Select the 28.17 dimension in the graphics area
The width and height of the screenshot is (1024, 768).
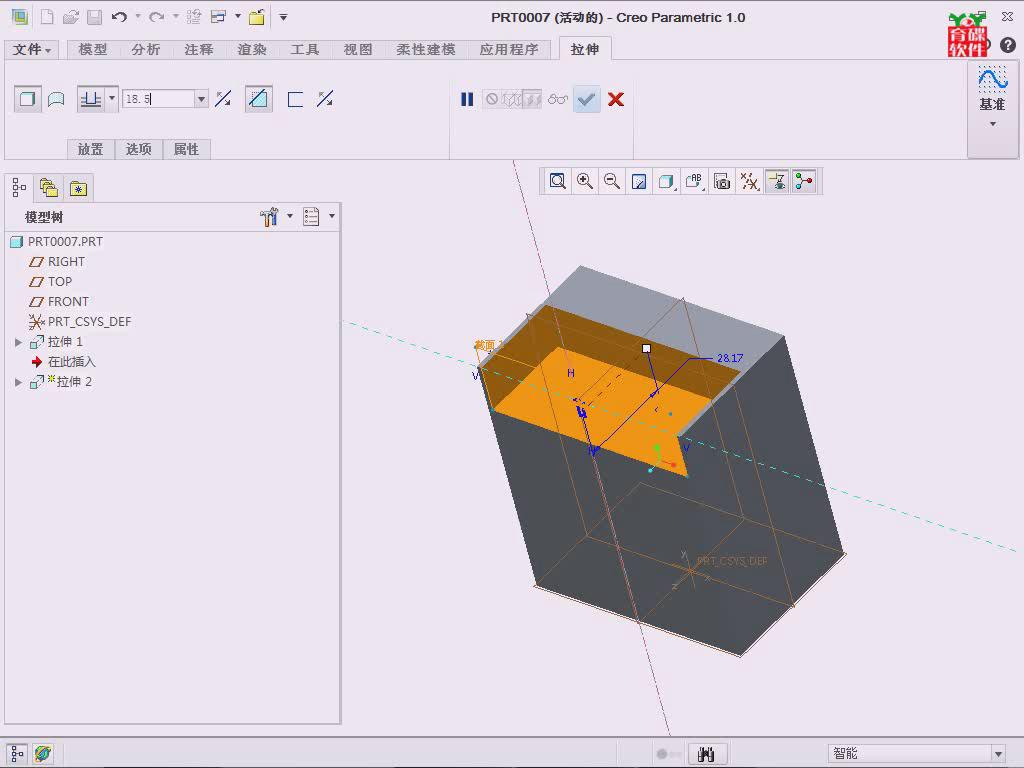pyautogui.click(x=730, y=358)
